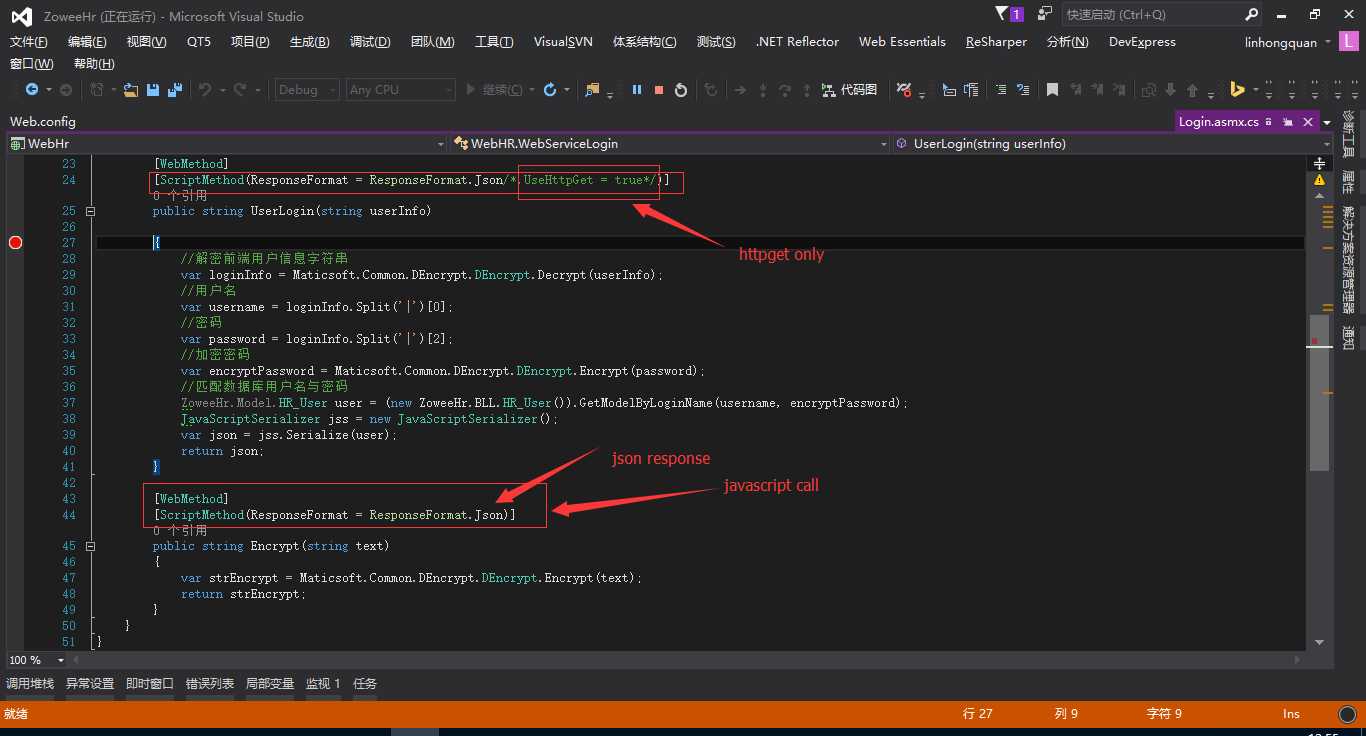Click the feedback icon next to notifications
1366x736 pixels.
click(x=1045, y=14)
